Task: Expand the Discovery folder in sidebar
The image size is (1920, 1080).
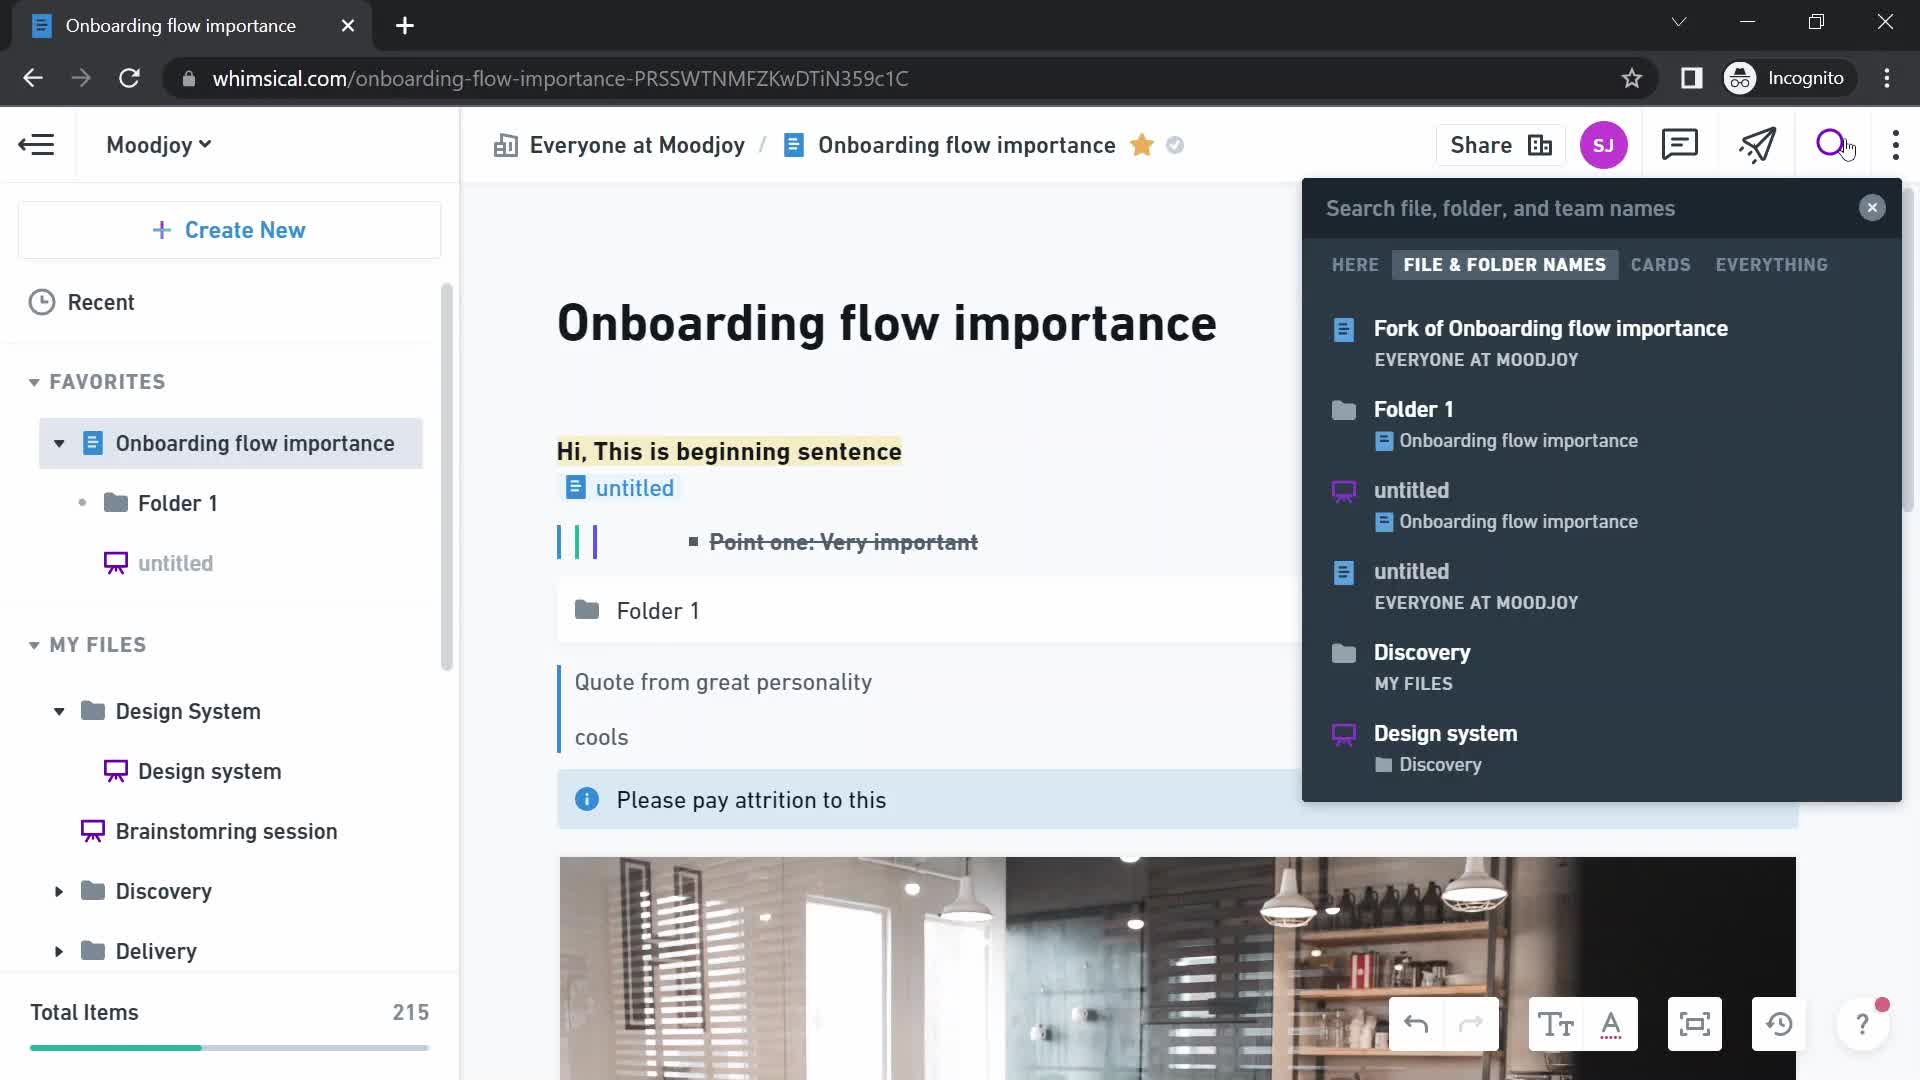Action: coord(59,891)
